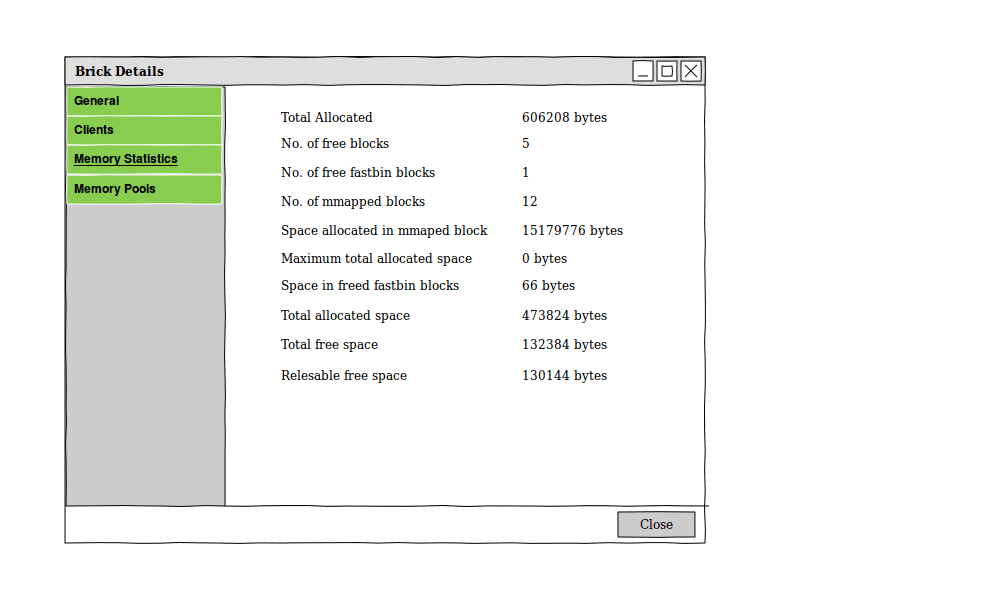Click the 132384 bytes free space value
Viewport: 997px width, 605px height.
pyautogui.click(x=564, y=344)
